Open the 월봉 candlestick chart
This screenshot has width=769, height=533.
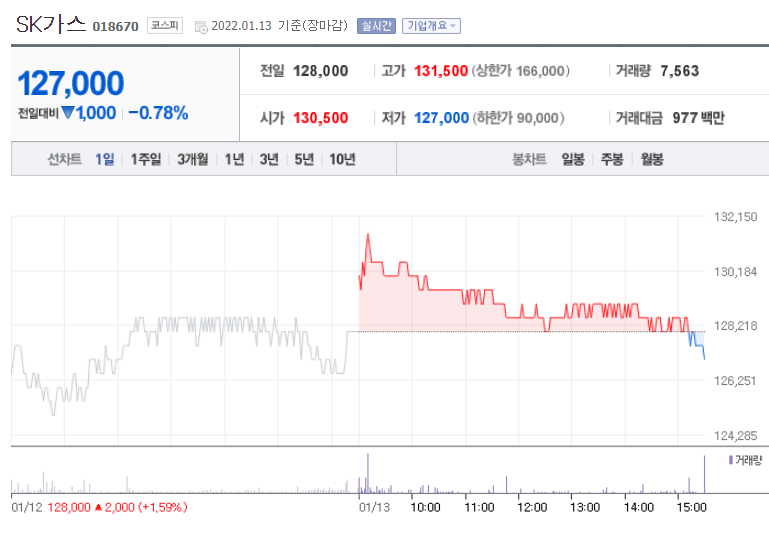click(x=652, y=159)
